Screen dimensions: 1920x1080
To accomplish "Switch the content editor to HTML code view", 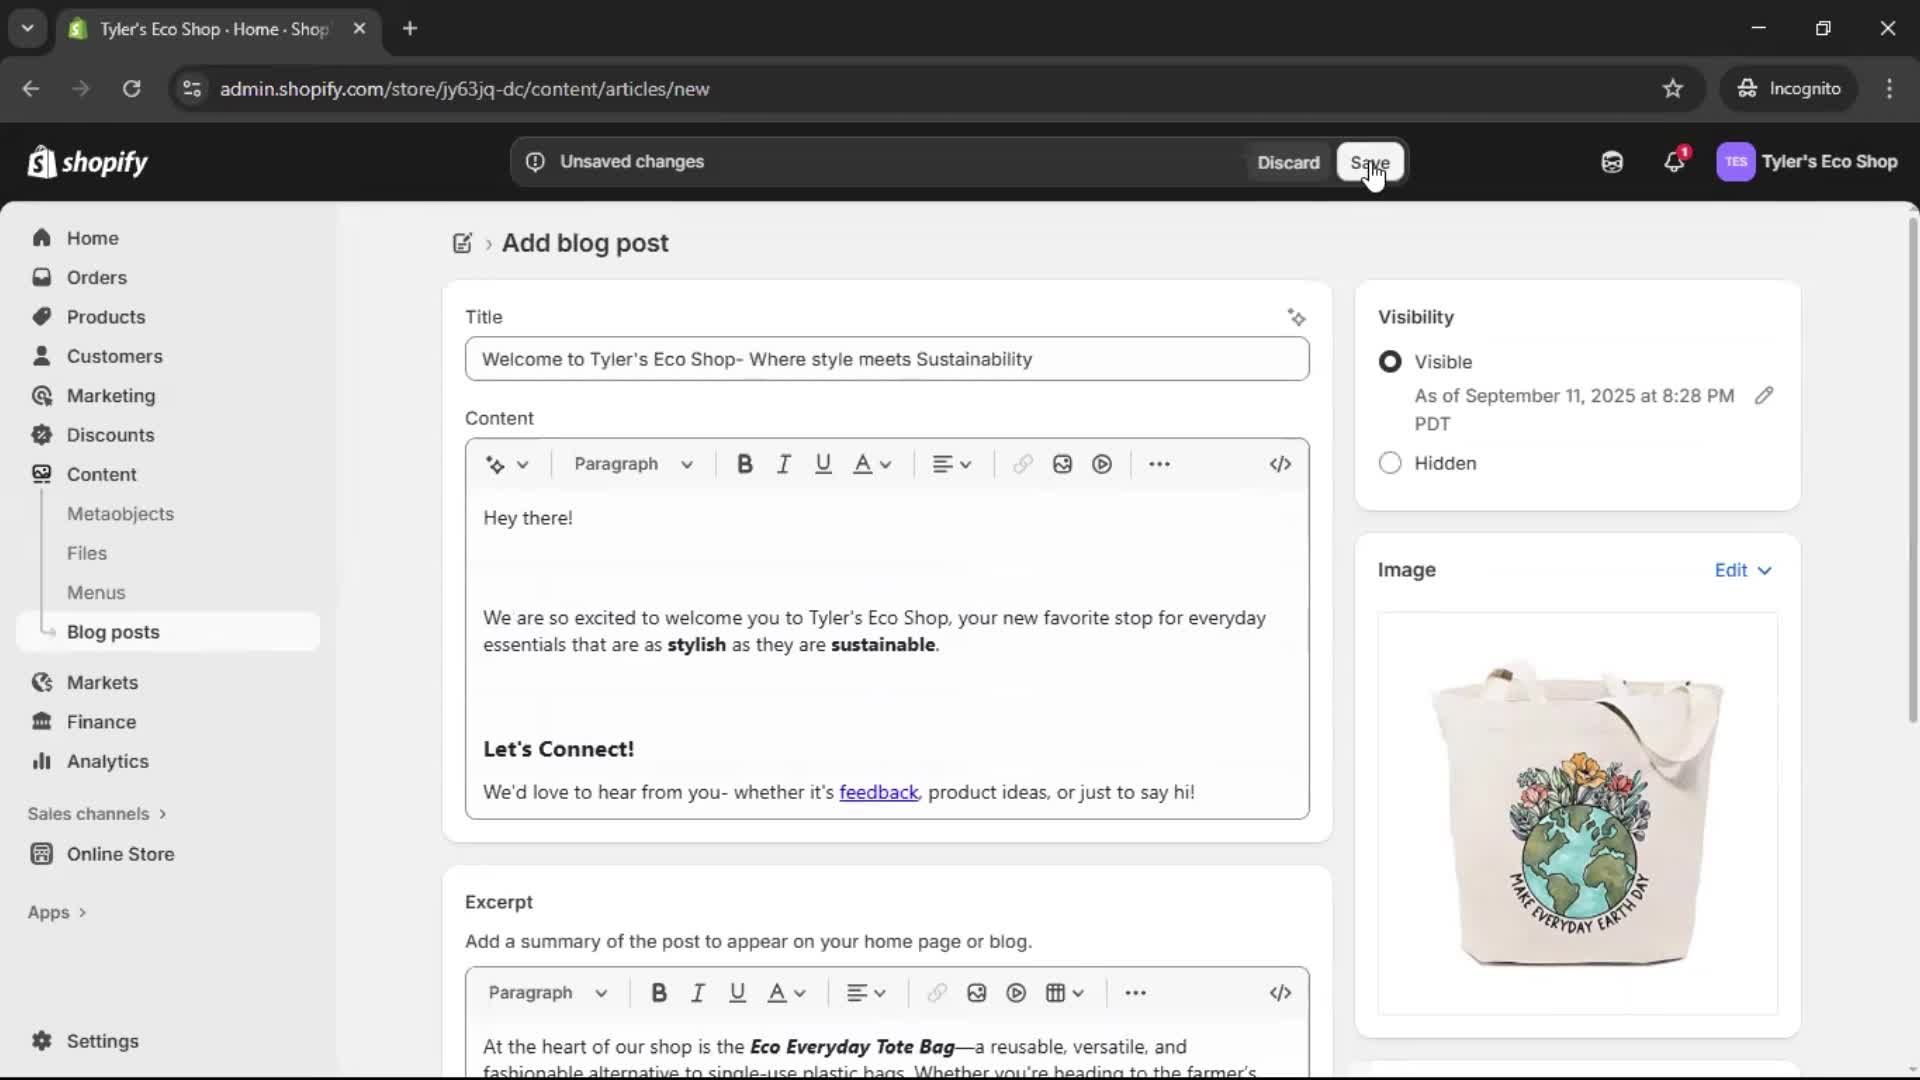I will click(1281, 463).
